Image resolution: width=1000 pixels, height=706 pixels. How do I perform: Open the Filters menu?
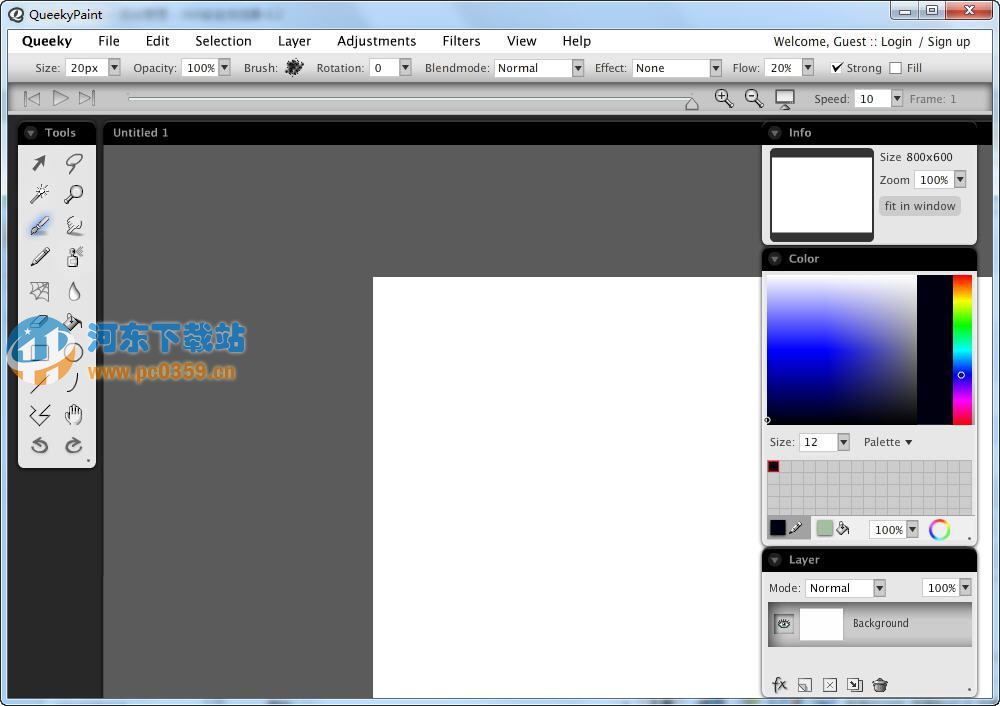[461, 41]
